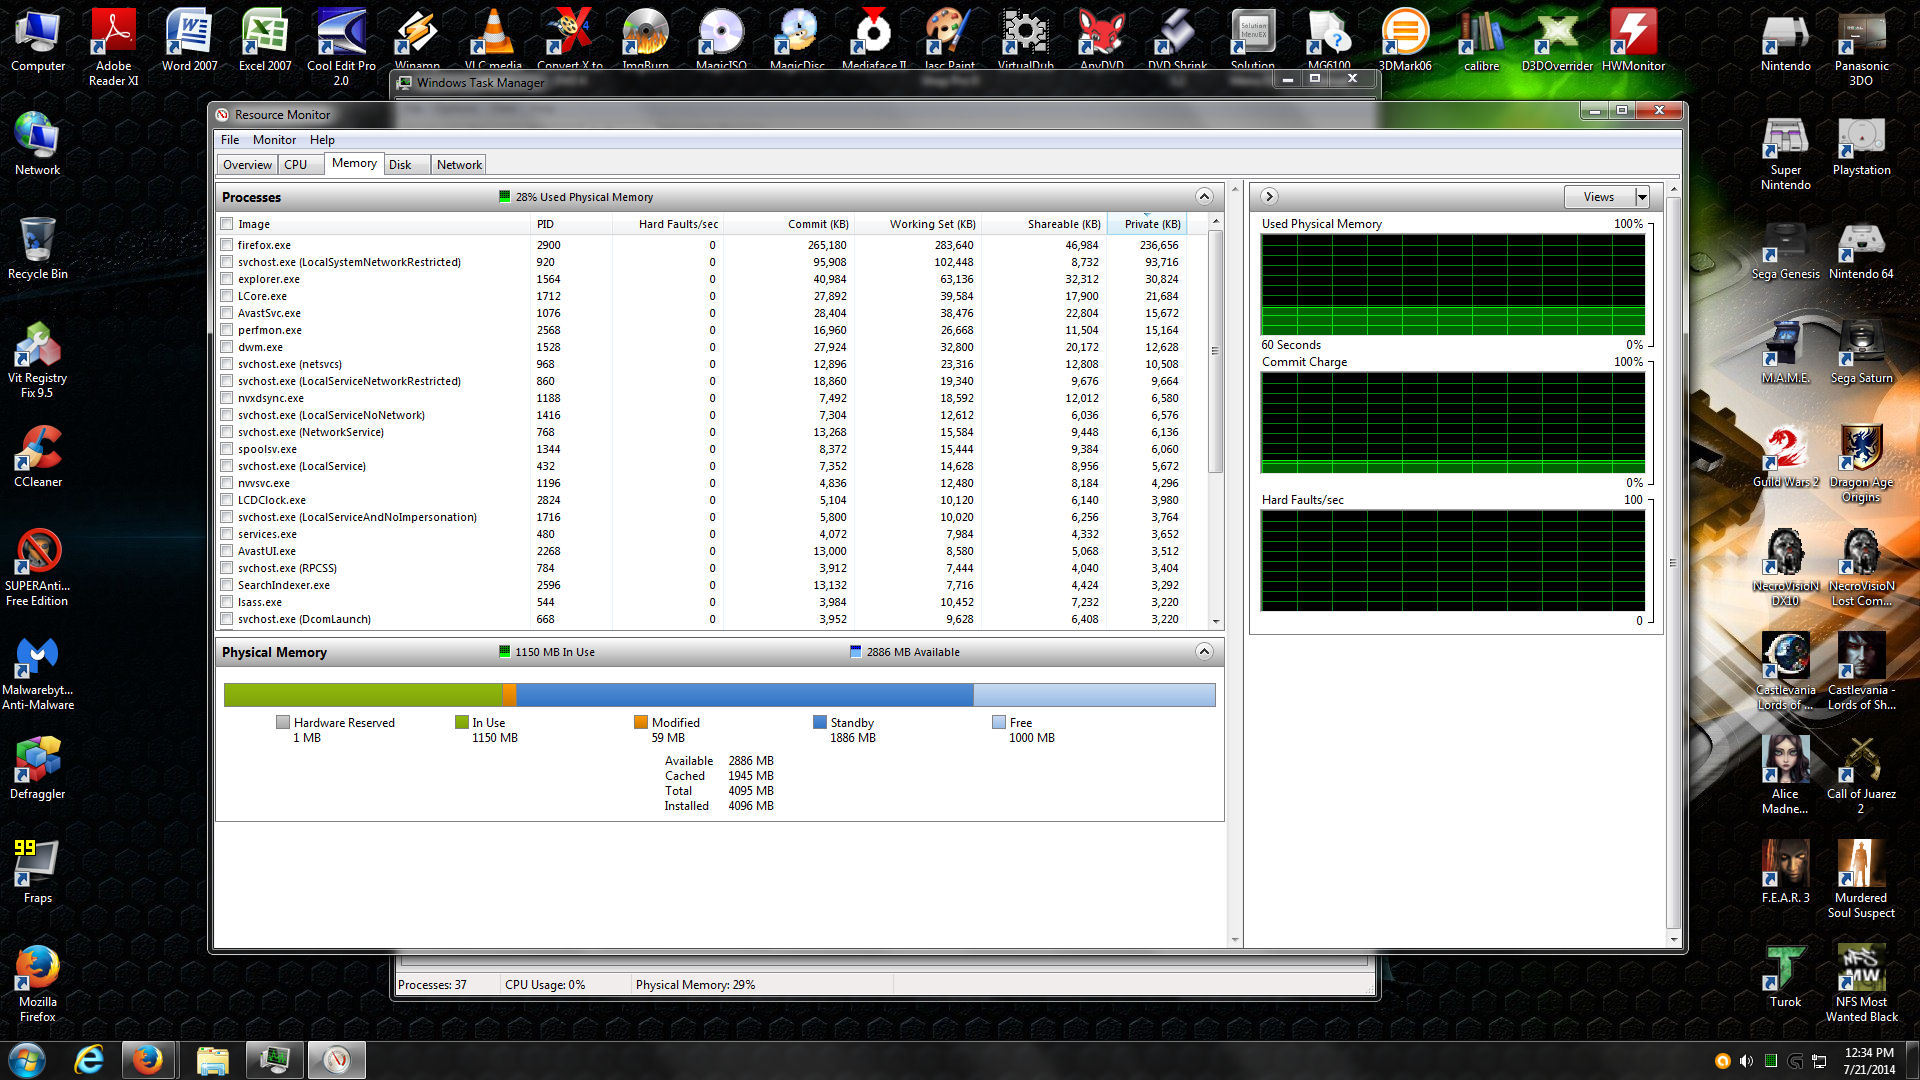The image size is (1920, 1080).
Task: Click the blue Standby memory bar
Action: (x=745, y=695)
